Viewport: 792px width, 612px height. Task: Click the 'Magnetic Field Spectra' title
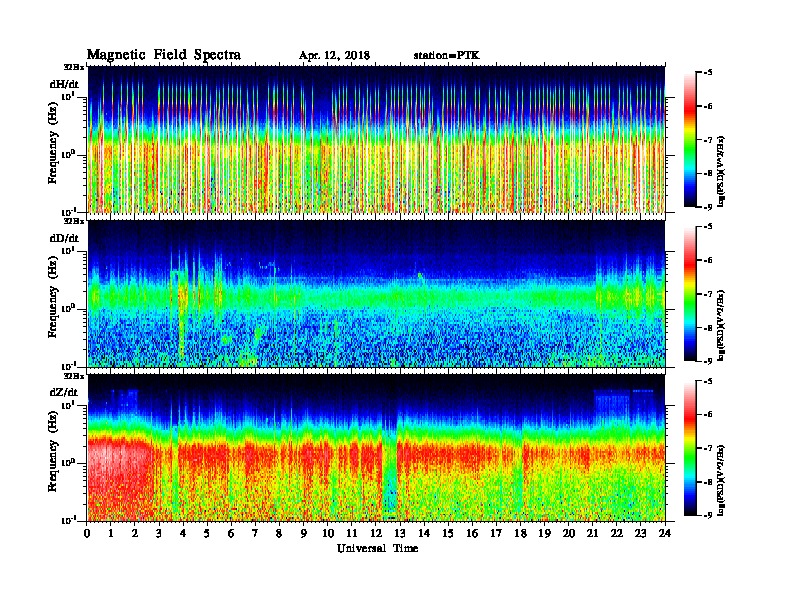(164, 55)
